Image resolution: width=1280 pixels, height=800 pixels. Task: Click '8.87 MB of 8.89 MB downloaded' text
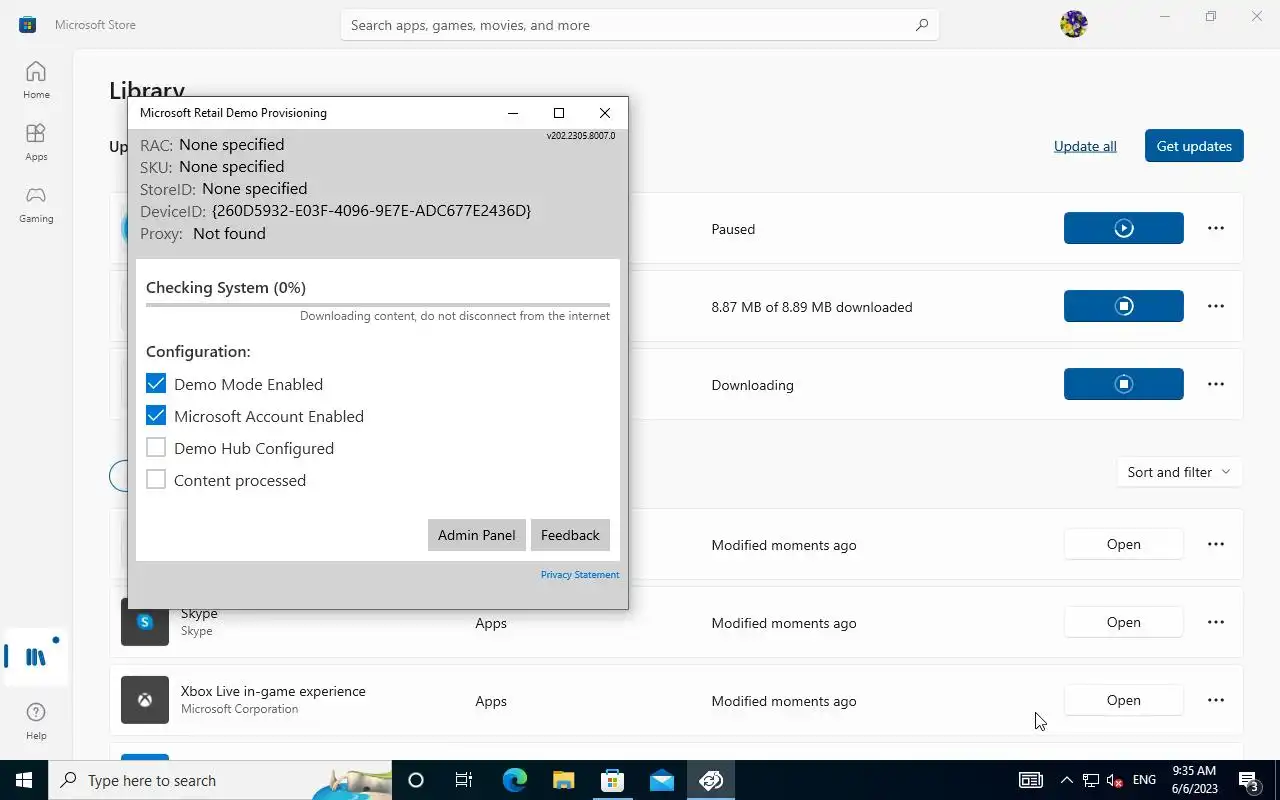point(812,307)
